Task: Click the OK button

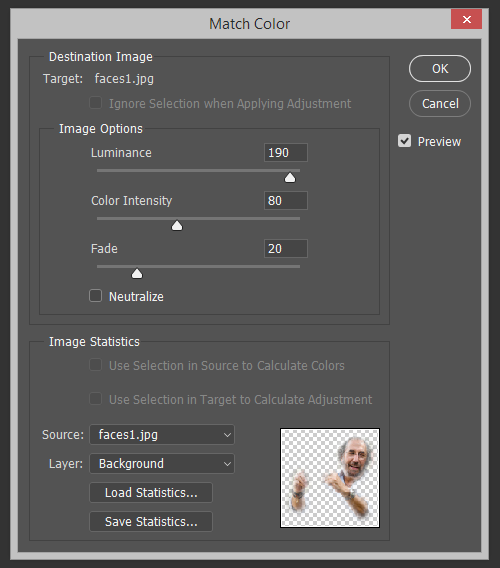Action: click(440, 68)
